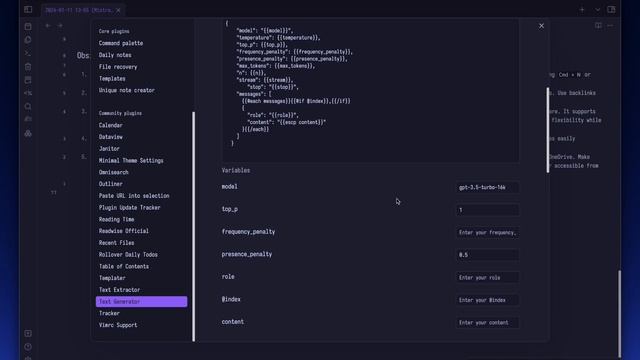Open the terminal ribbon icon
The width and height of the screenshot is (640, 360).
[28, 53]
